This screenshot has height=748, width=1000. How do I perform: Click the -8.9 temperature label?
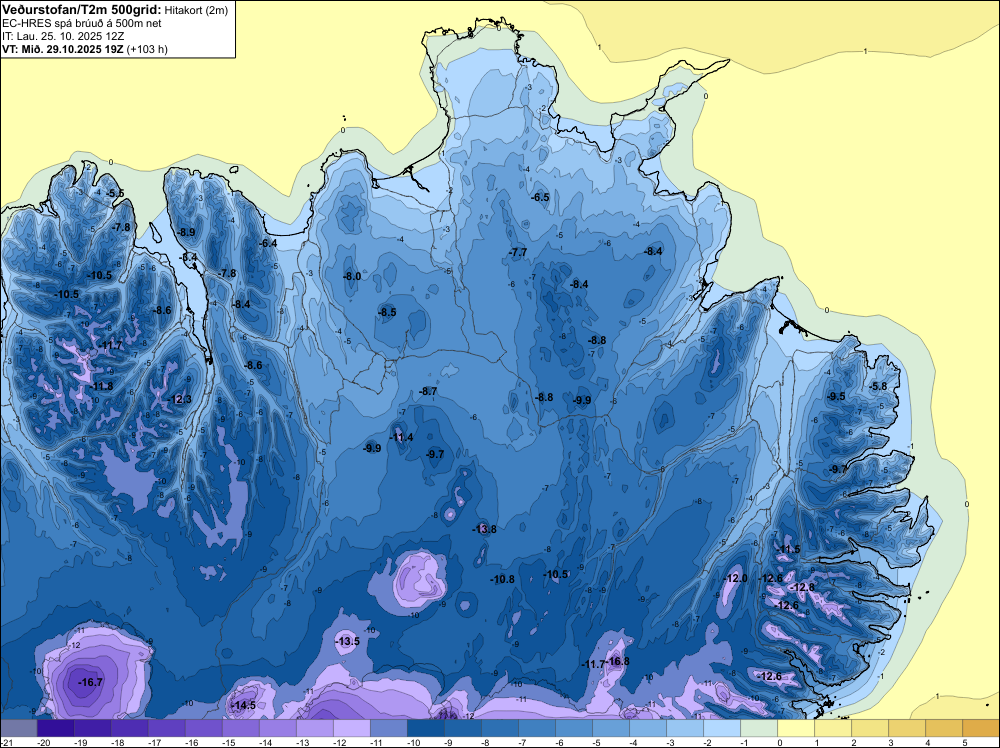186,232
